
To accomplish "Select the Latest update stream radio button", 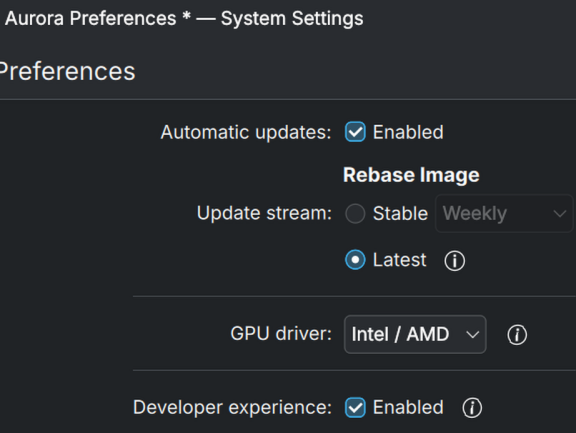I will (x=355, y=260).
